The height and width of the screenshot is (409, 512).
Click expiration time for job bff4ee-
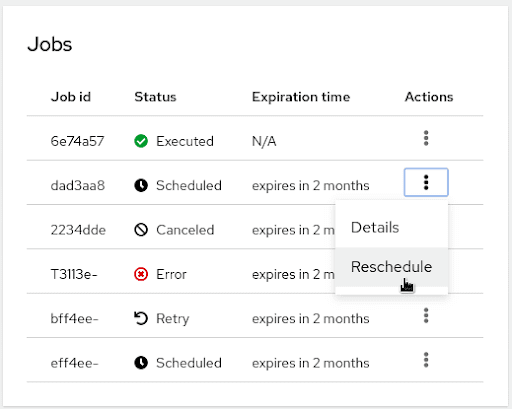[x=311, y=319]
